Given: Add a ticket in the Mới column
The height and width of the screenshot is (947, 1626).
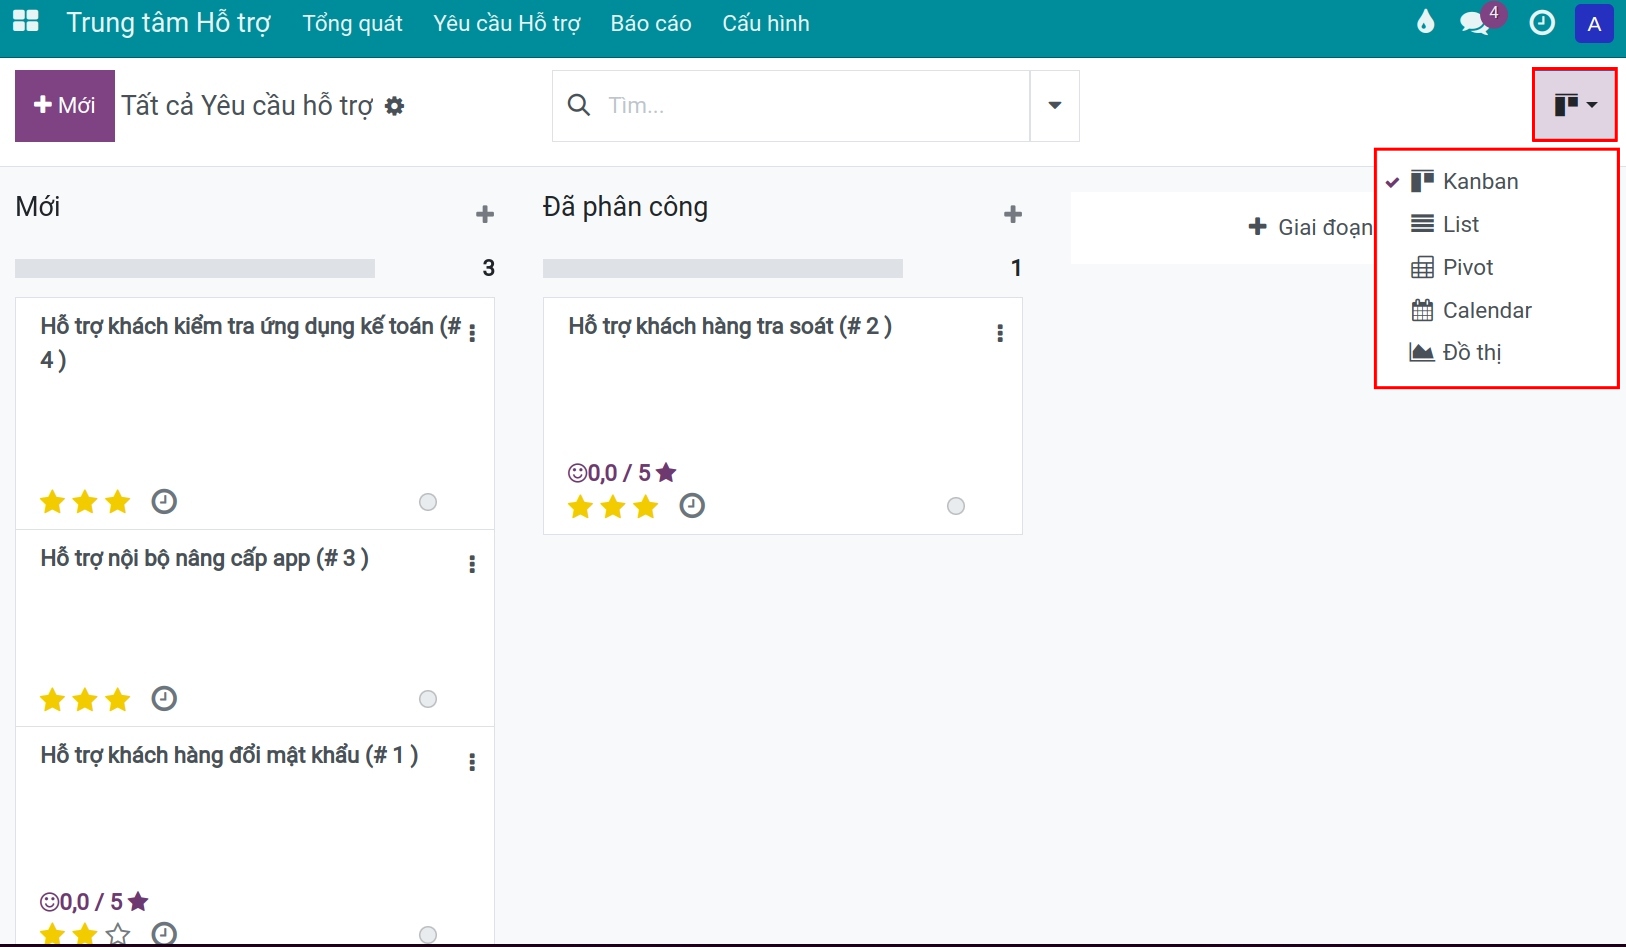Looking at the screenshot, I should click(485, 214).
